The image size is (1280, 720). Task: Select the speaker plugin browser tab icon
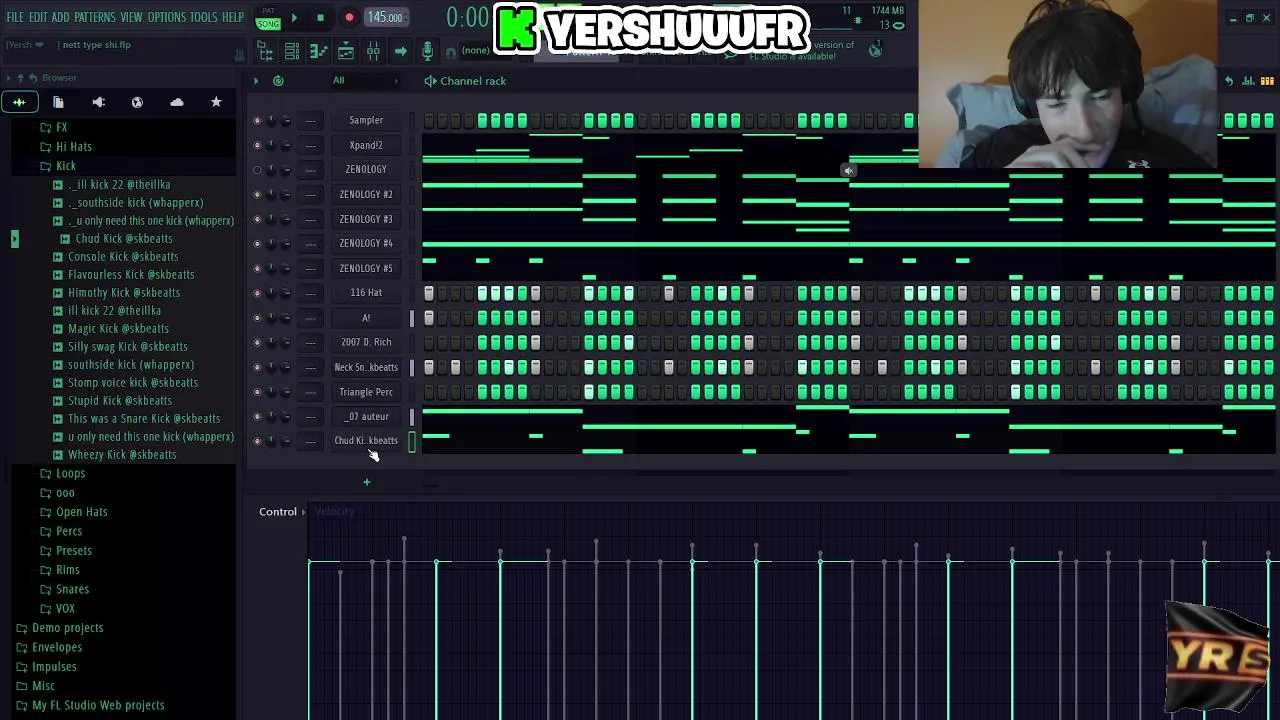98,102
